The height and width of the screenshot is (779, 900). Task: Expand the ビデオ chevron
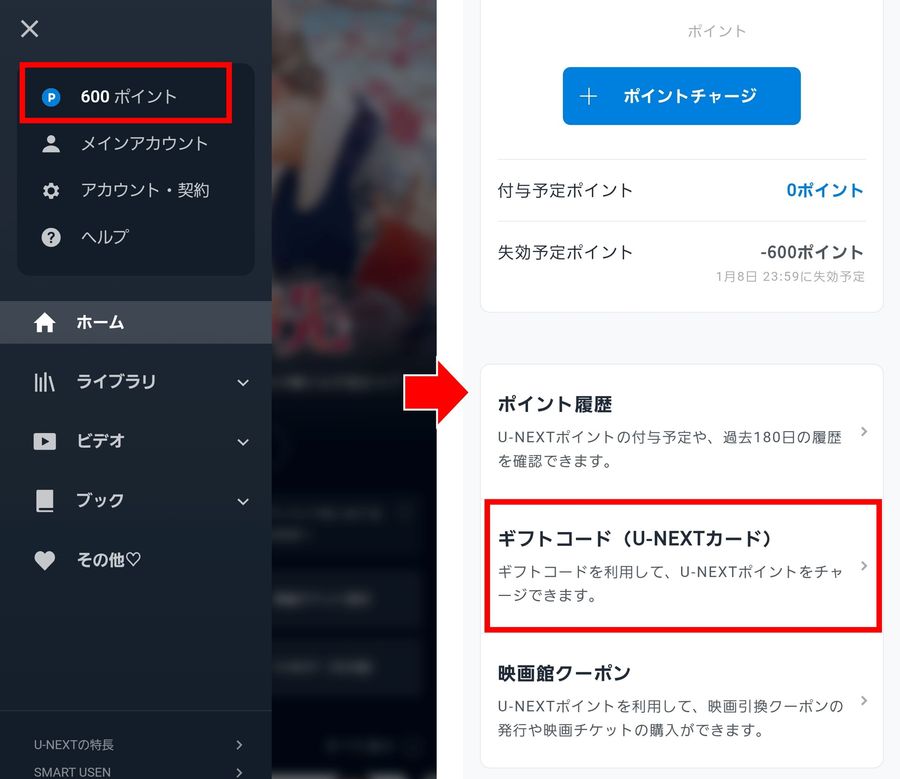[x=243, y=442]
